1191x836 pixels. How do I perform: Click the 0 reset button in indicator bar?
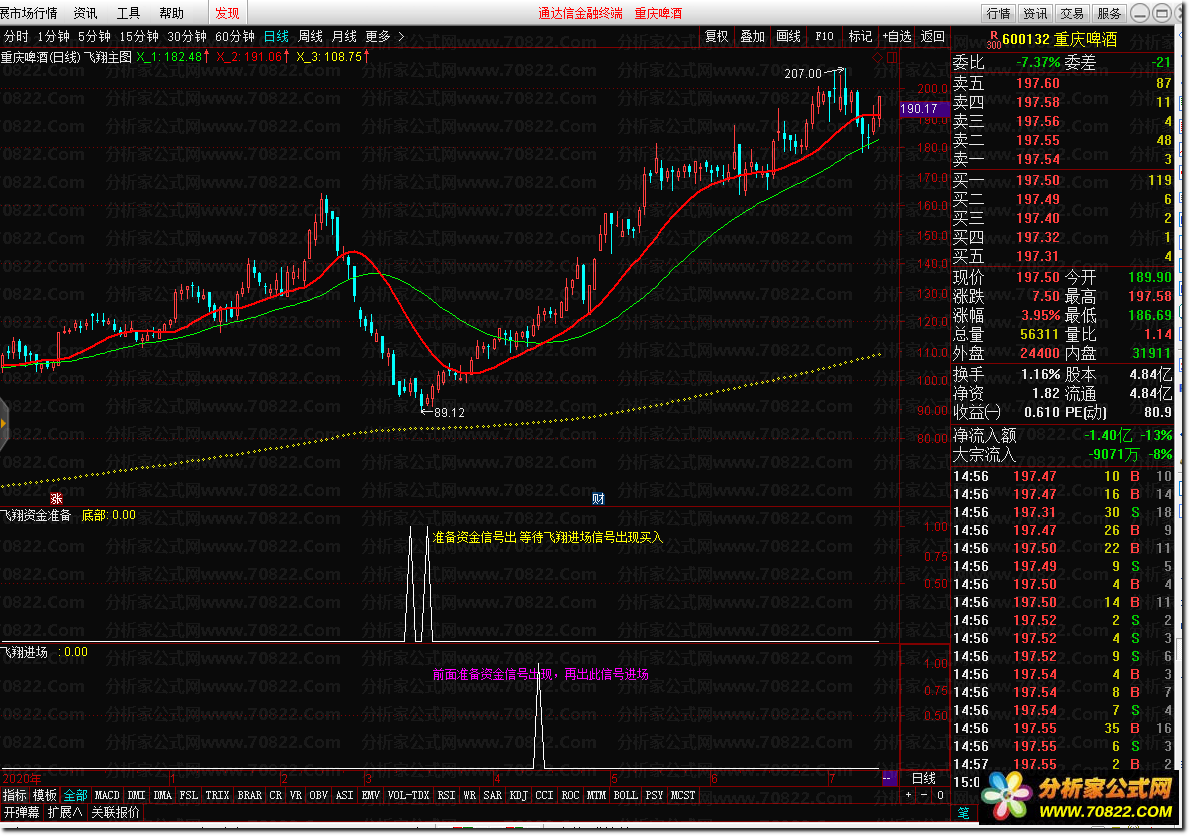point(940,795)
